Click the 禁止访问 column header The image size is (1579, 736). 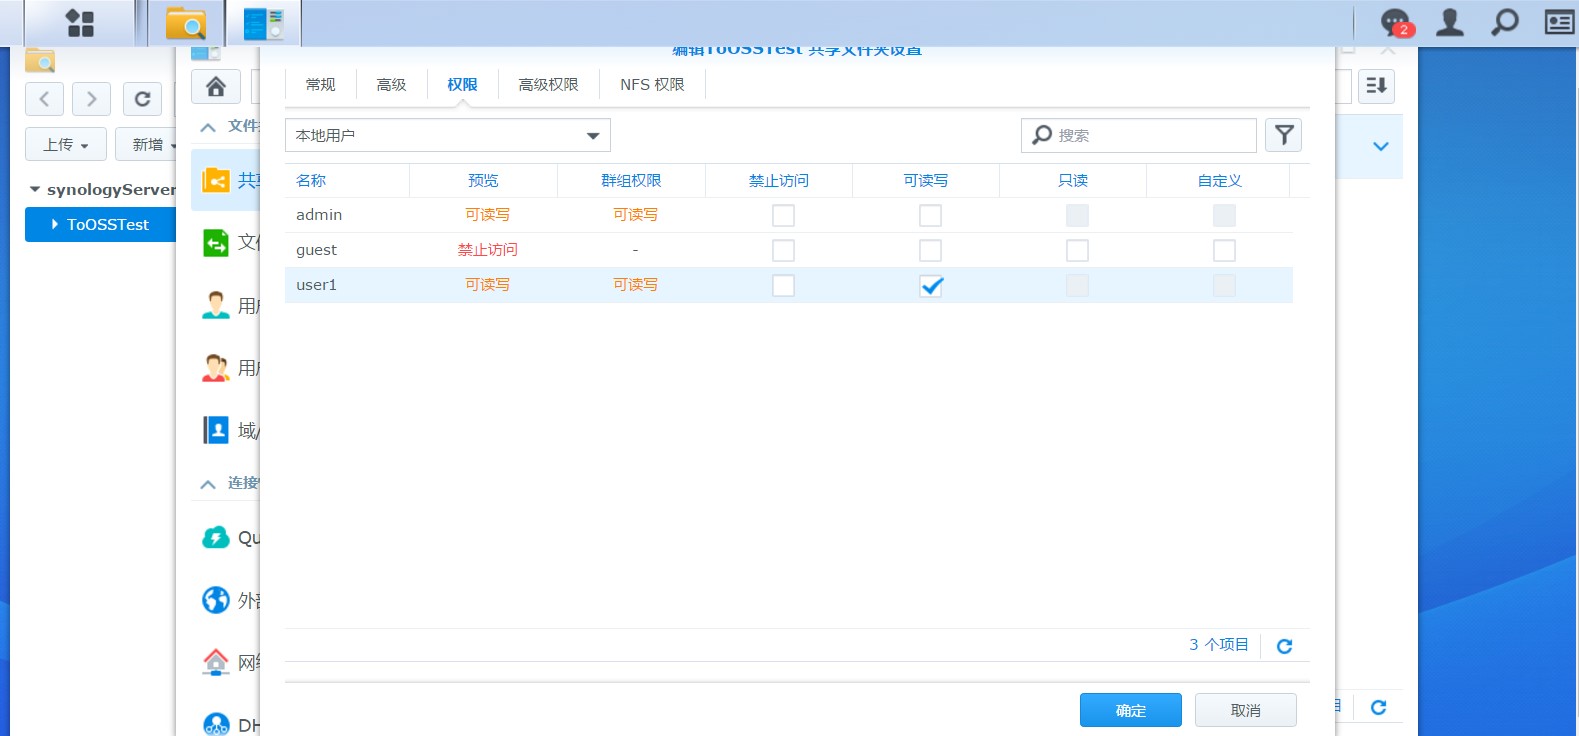(779, 181)
